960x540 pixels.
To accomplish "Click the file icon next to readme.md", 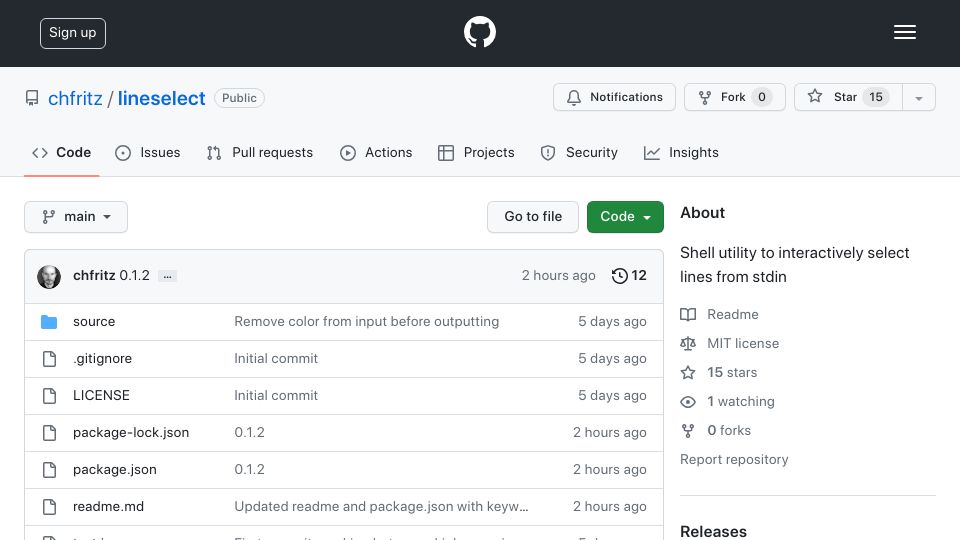I will [50, 506].
